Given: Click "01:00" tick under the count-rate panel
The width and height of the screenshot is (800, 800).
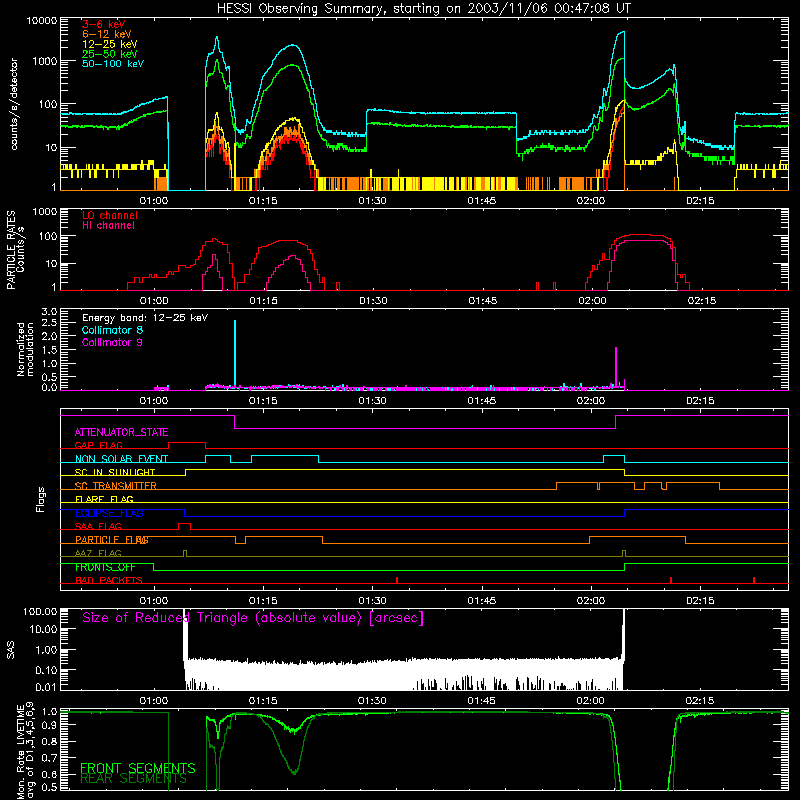Looking at the screenshot, I should (x=154, y=201).
